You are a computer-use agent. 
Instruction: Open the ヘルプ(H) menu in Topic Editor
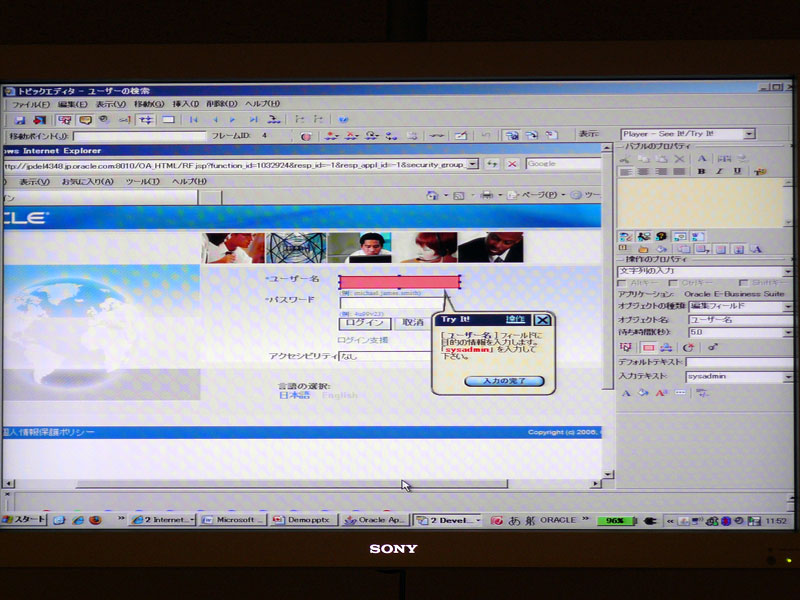tap(263, 104)
